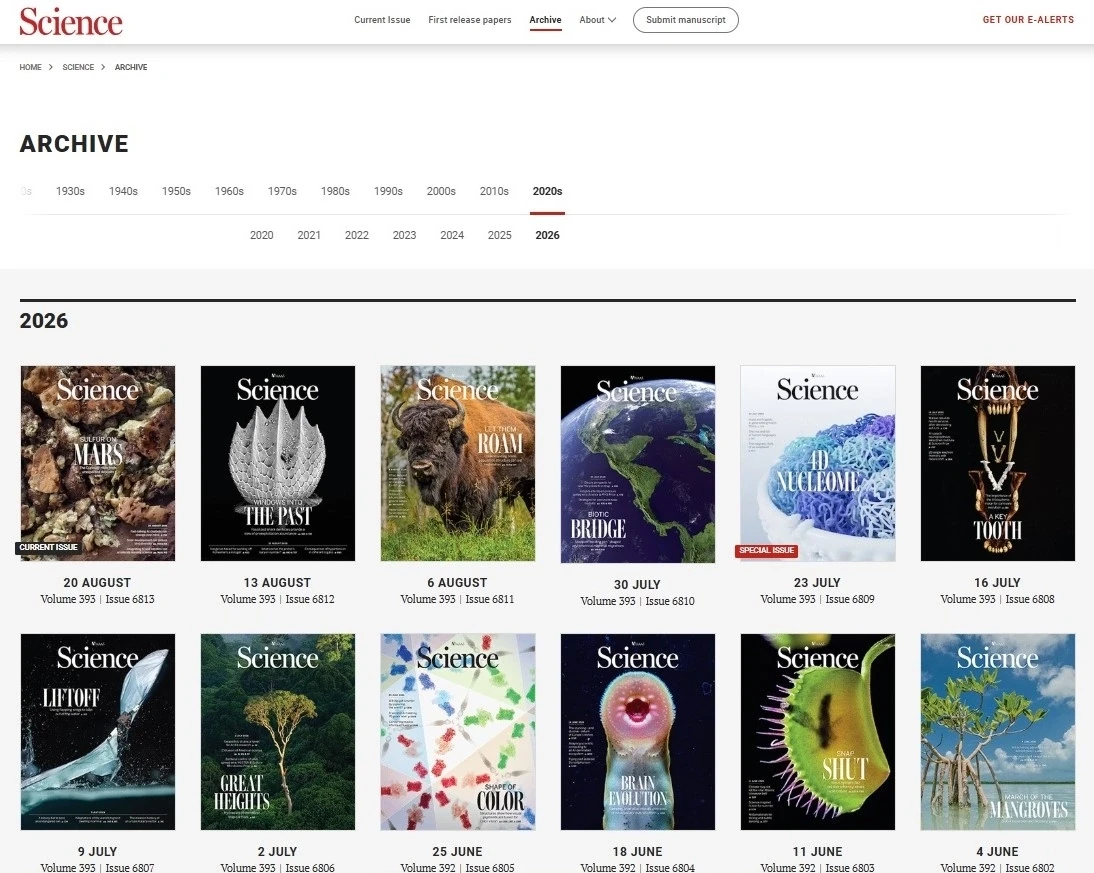This screenshot has height=873, width=1094.
Task: Choose year 2022
Action: coord(357,235)
